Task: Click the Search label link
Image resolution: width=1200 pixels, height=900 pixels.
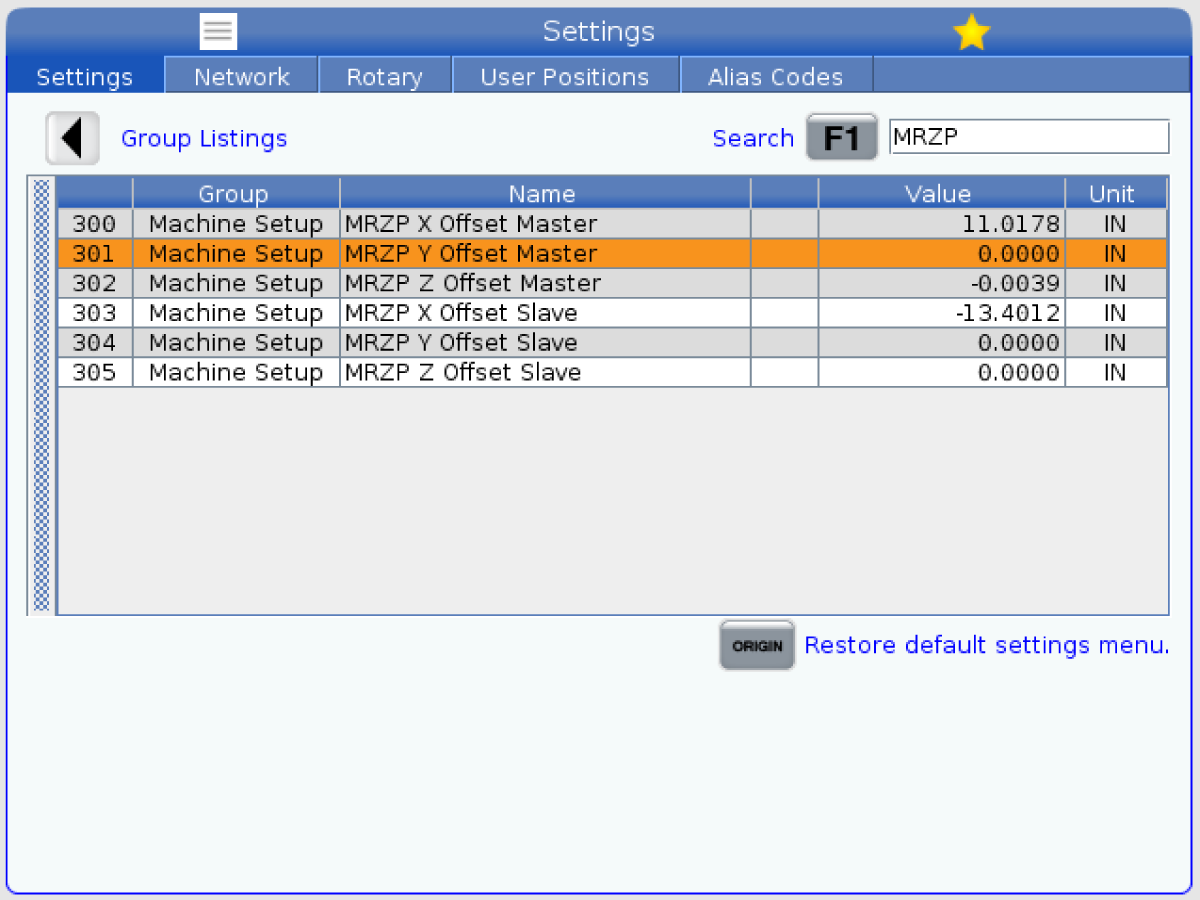Action: 753,138
